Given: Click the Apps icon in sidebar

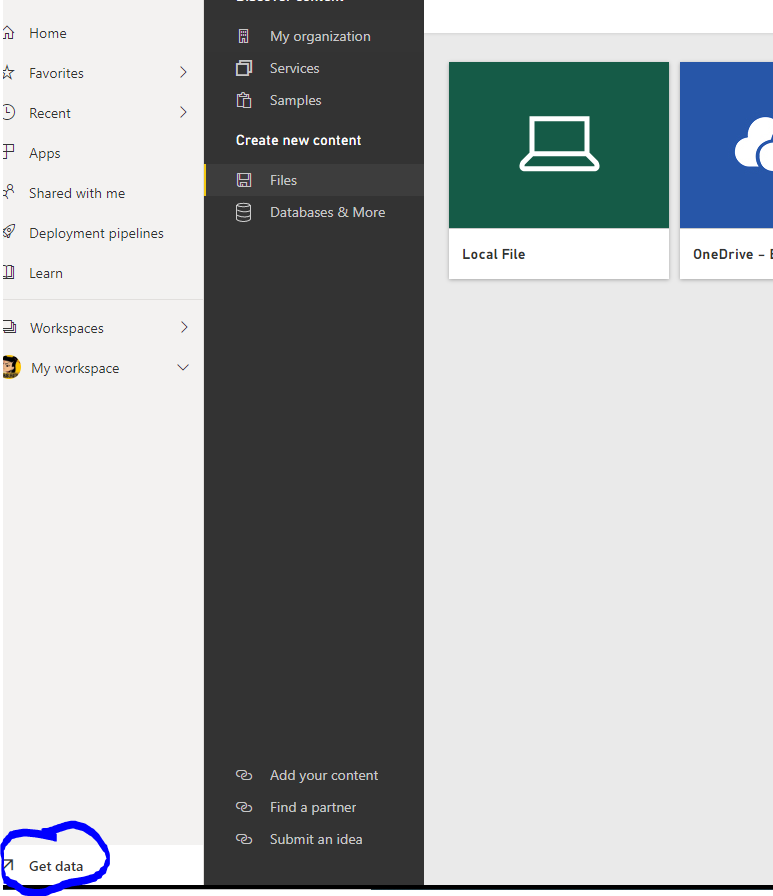Looking at the screenshot, I should [x=8, y=152].
